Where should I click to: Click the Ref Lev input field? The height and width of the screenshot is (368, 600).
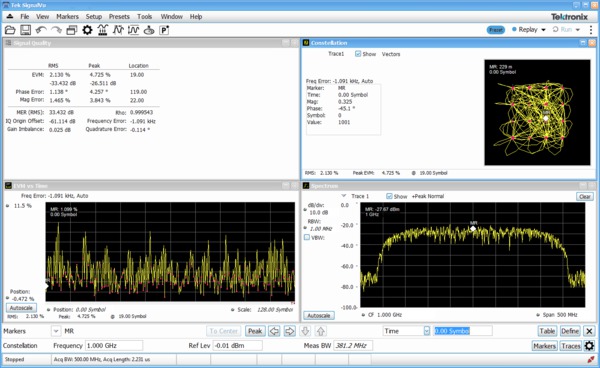(x=238, y=345)
